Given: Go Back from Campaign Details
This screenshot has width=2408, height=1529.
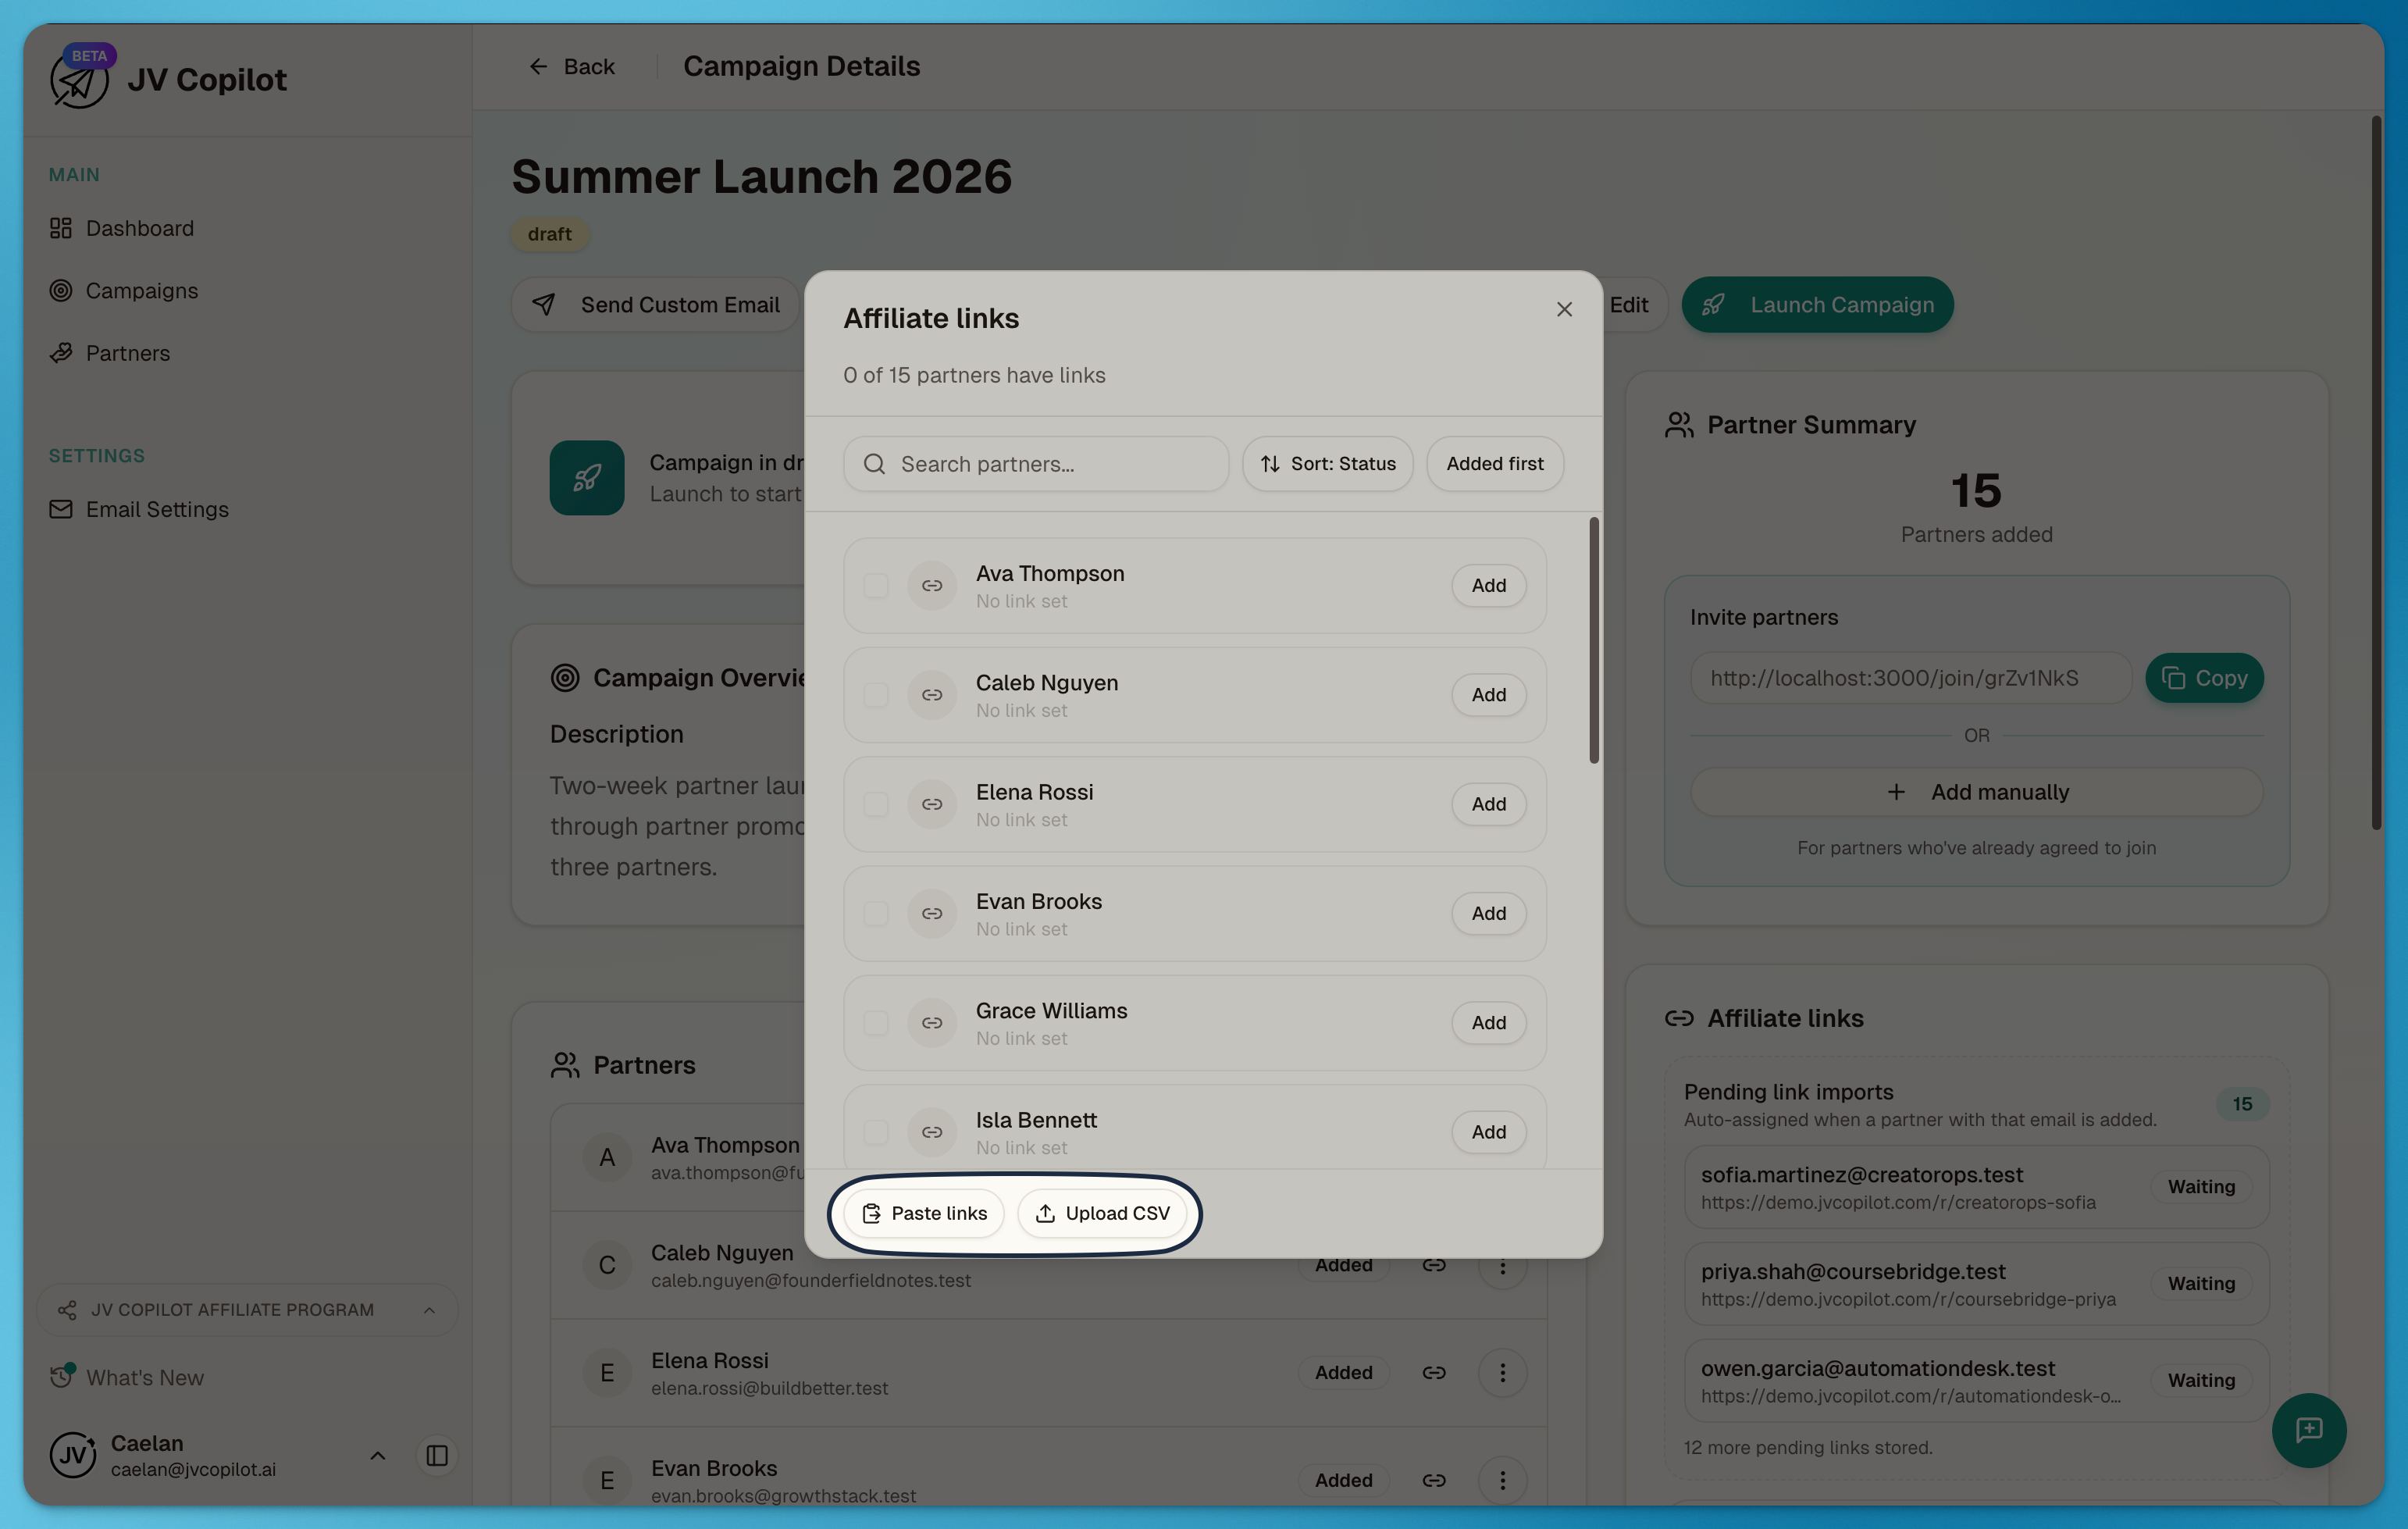Looking at the screenshot, I should (572, 66).
